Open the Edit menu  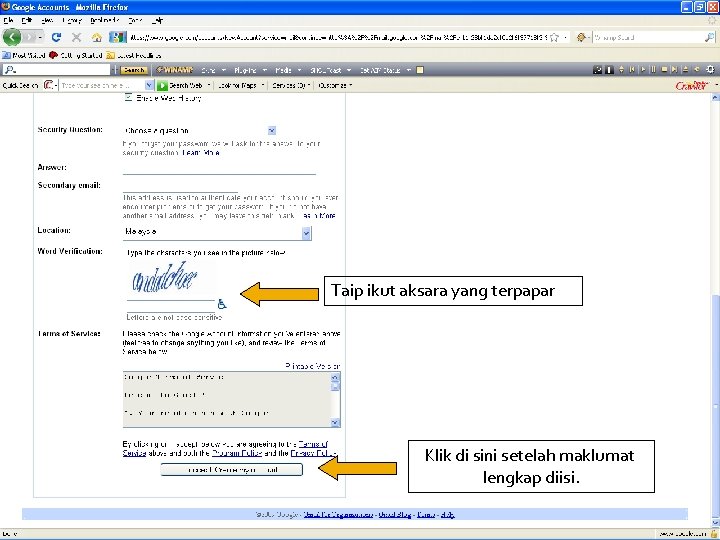click(x=27, y=20)
